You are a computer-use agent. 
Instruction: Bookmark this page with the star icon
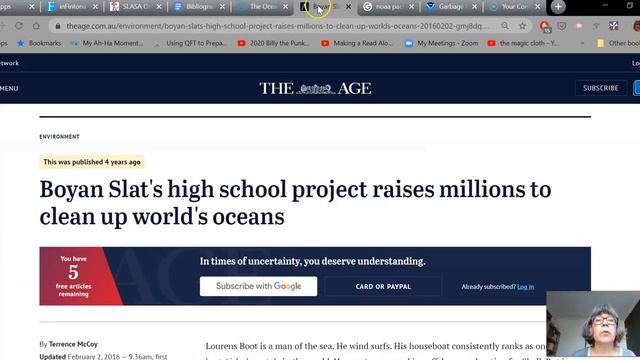click(x=522, y=26)
